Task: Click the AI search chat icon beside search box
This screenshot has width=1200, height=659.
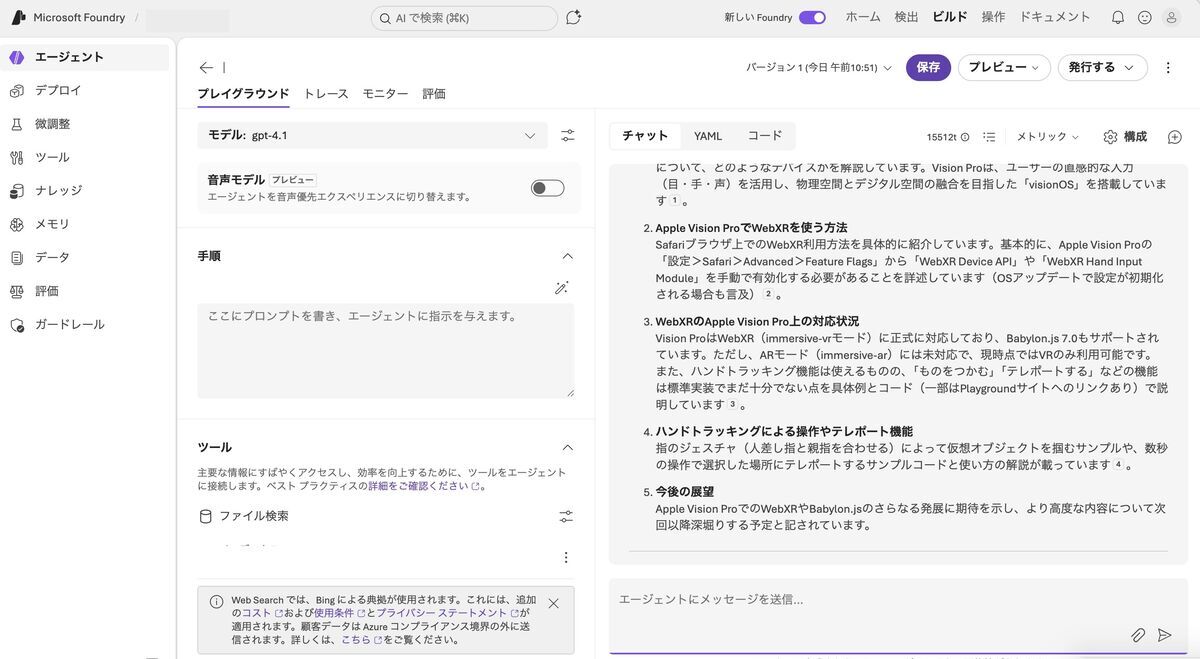Action: click(x=573, y=17)
